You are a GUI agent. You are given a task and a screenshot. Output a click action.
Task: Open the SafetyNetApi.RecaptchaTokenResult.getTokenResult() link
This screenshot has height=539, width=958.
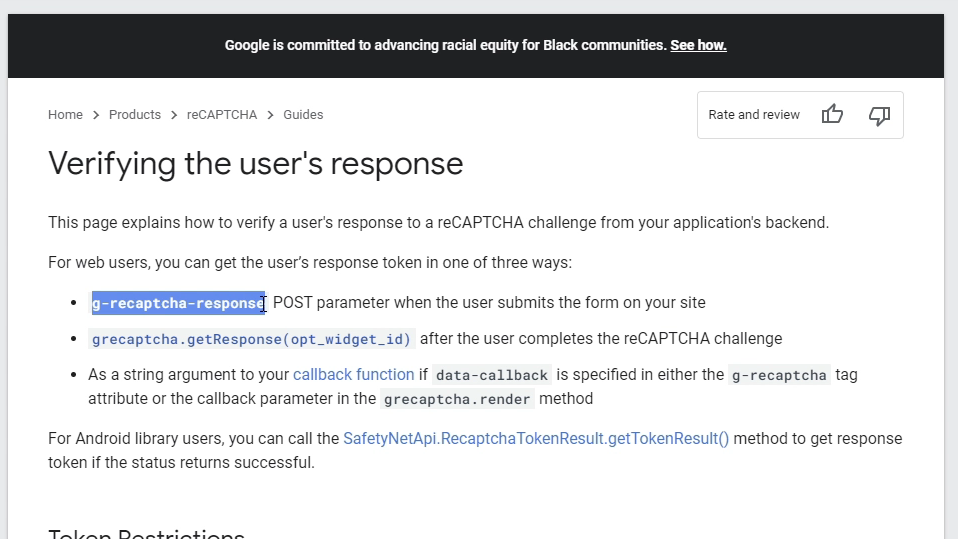[536, 439]
